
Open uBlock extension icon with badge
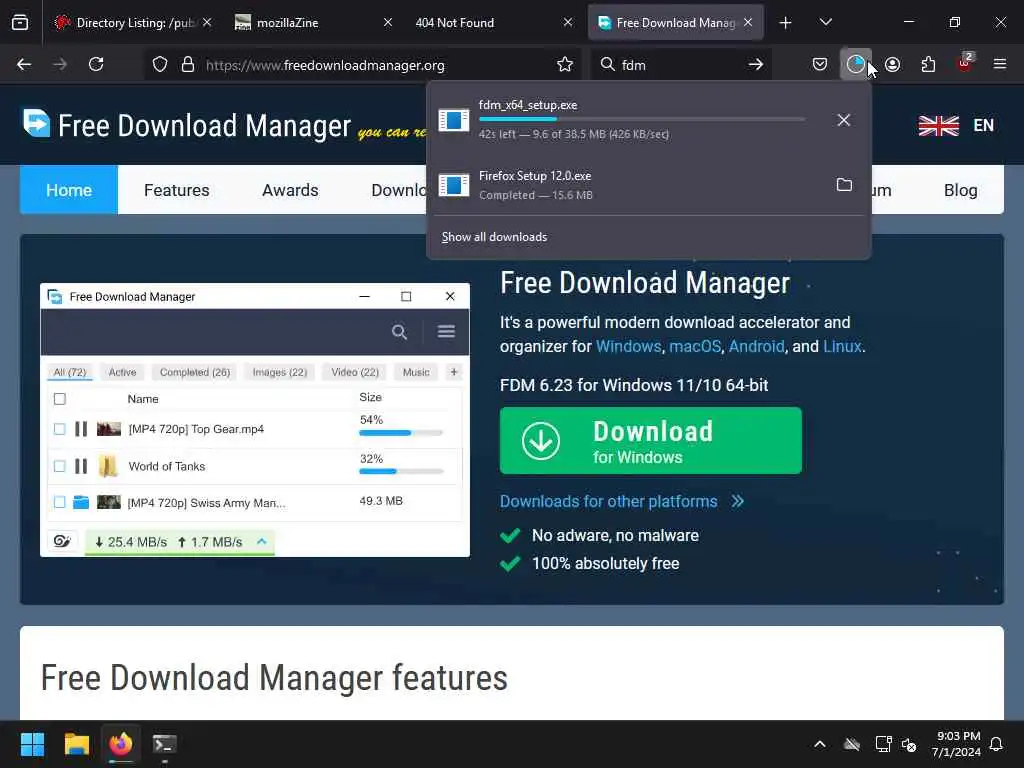(x=965, y=63)
